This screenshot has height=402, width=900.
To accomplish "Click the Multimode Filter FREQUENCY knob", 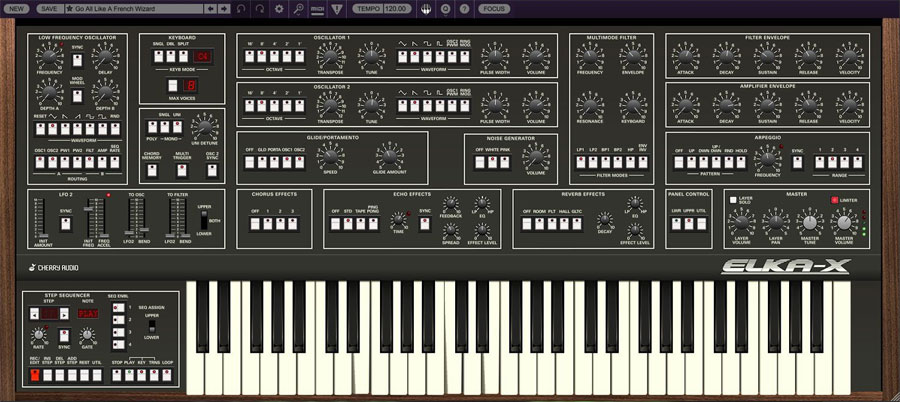I will (589, 56).
